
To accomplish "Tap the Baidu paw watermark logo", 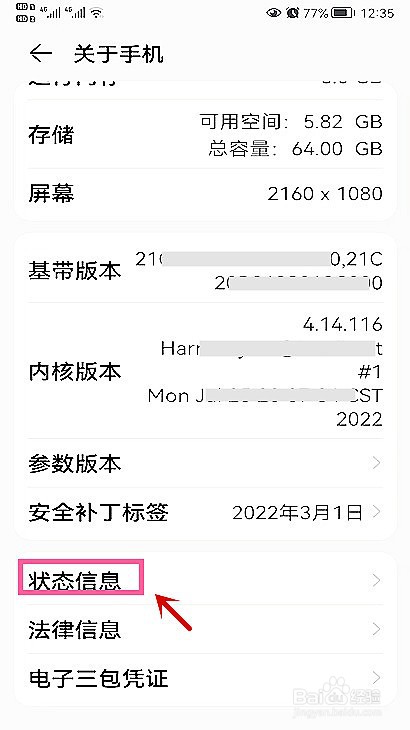I will (336, 689).
